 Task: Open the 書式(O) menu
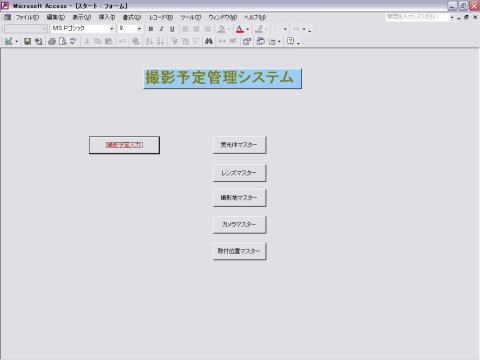tap(132, 17)
